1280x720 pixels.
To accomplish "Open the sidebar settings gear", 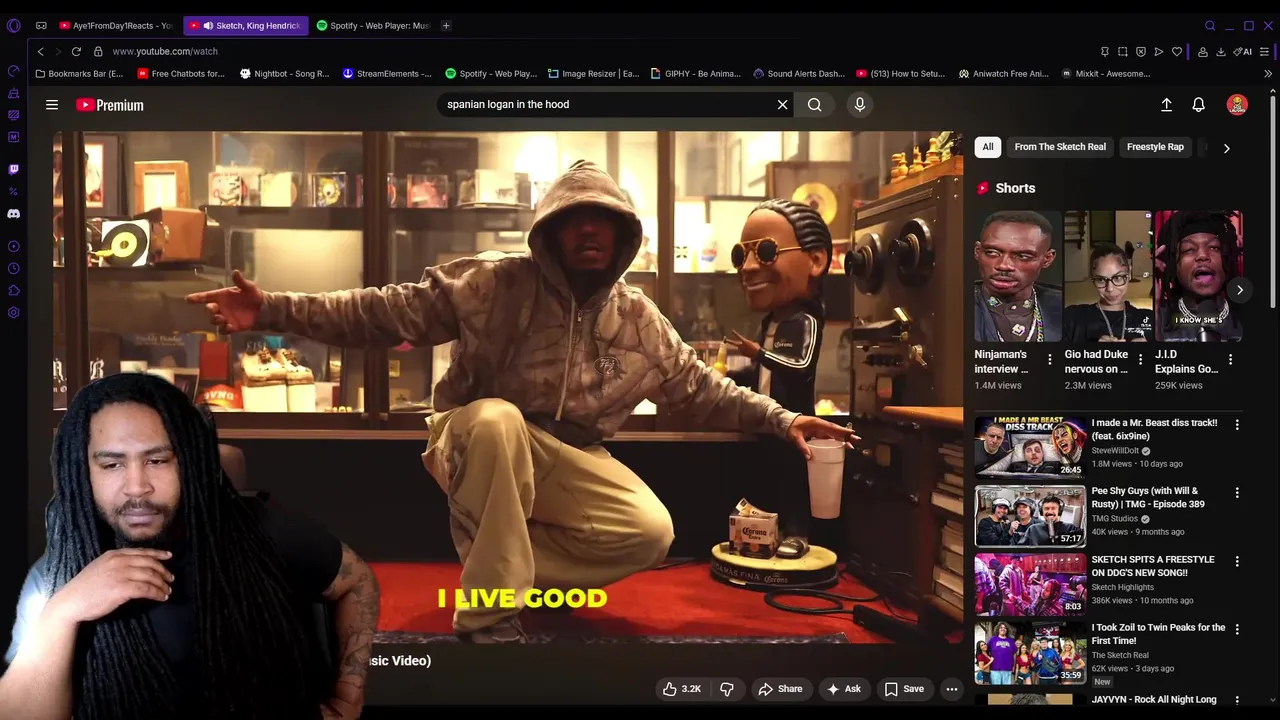I will pyautogui.click(x=14, y=312).
